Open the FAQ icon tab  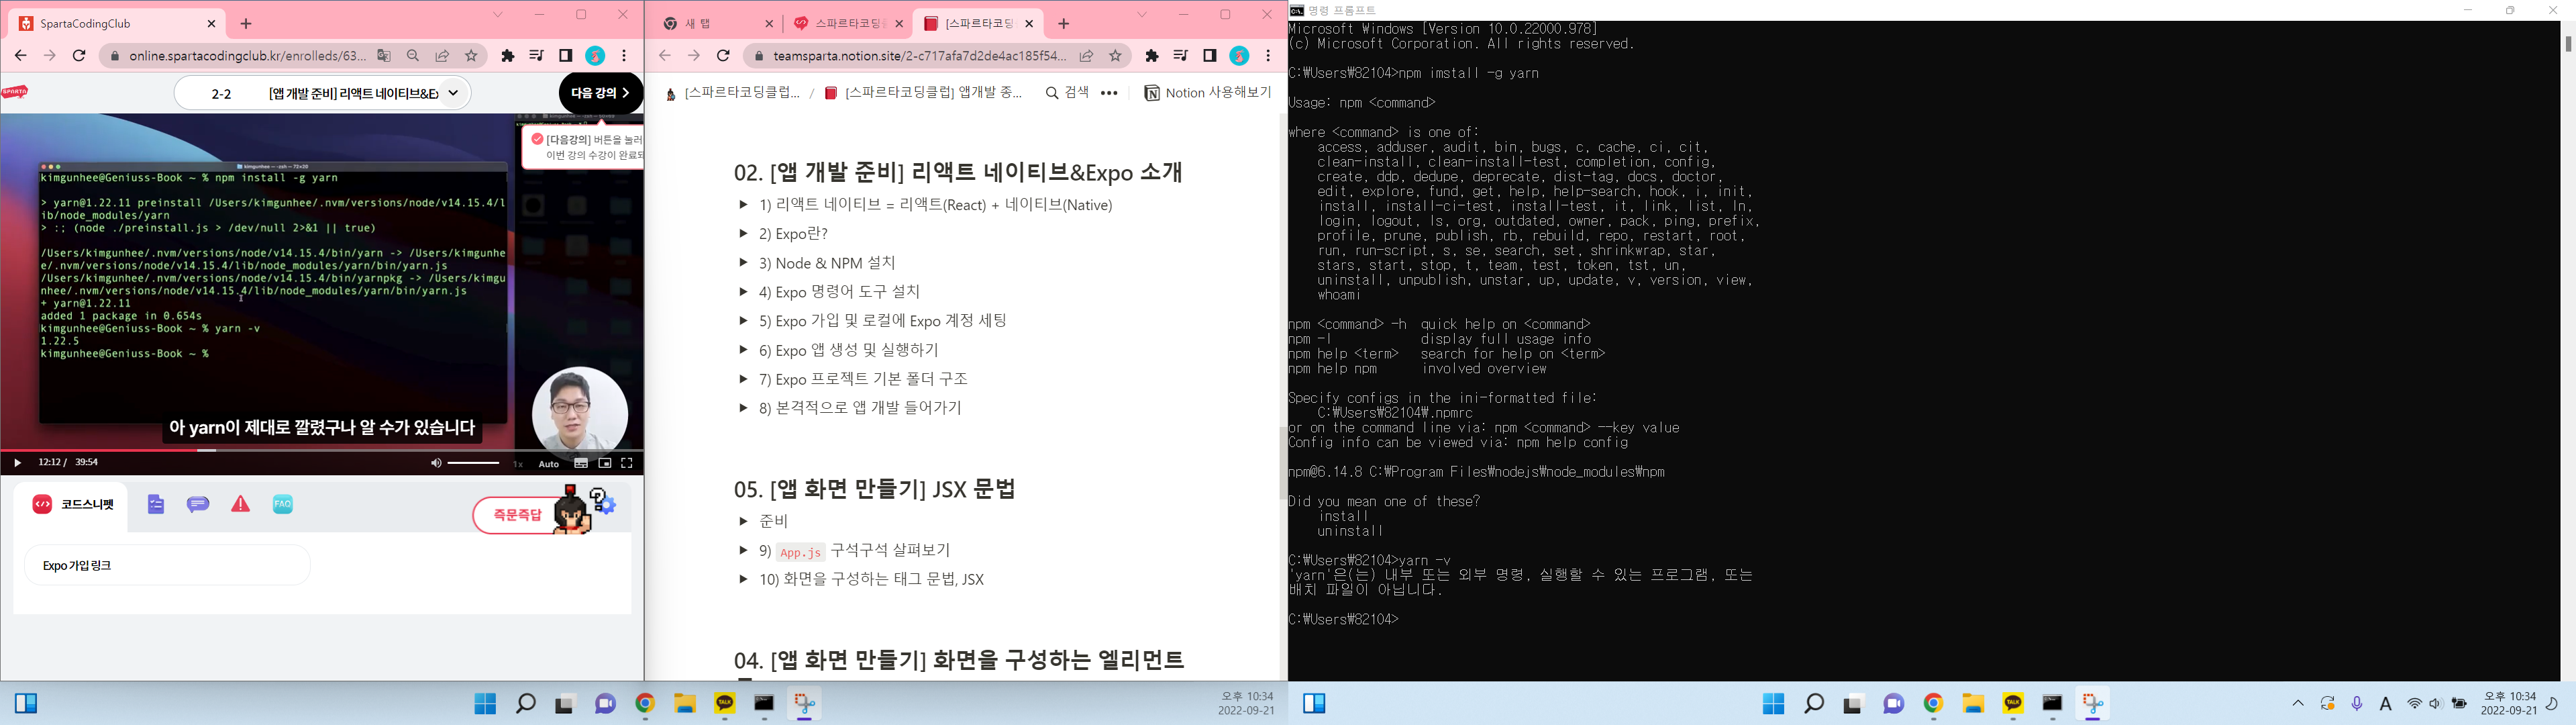click(283, 505)
